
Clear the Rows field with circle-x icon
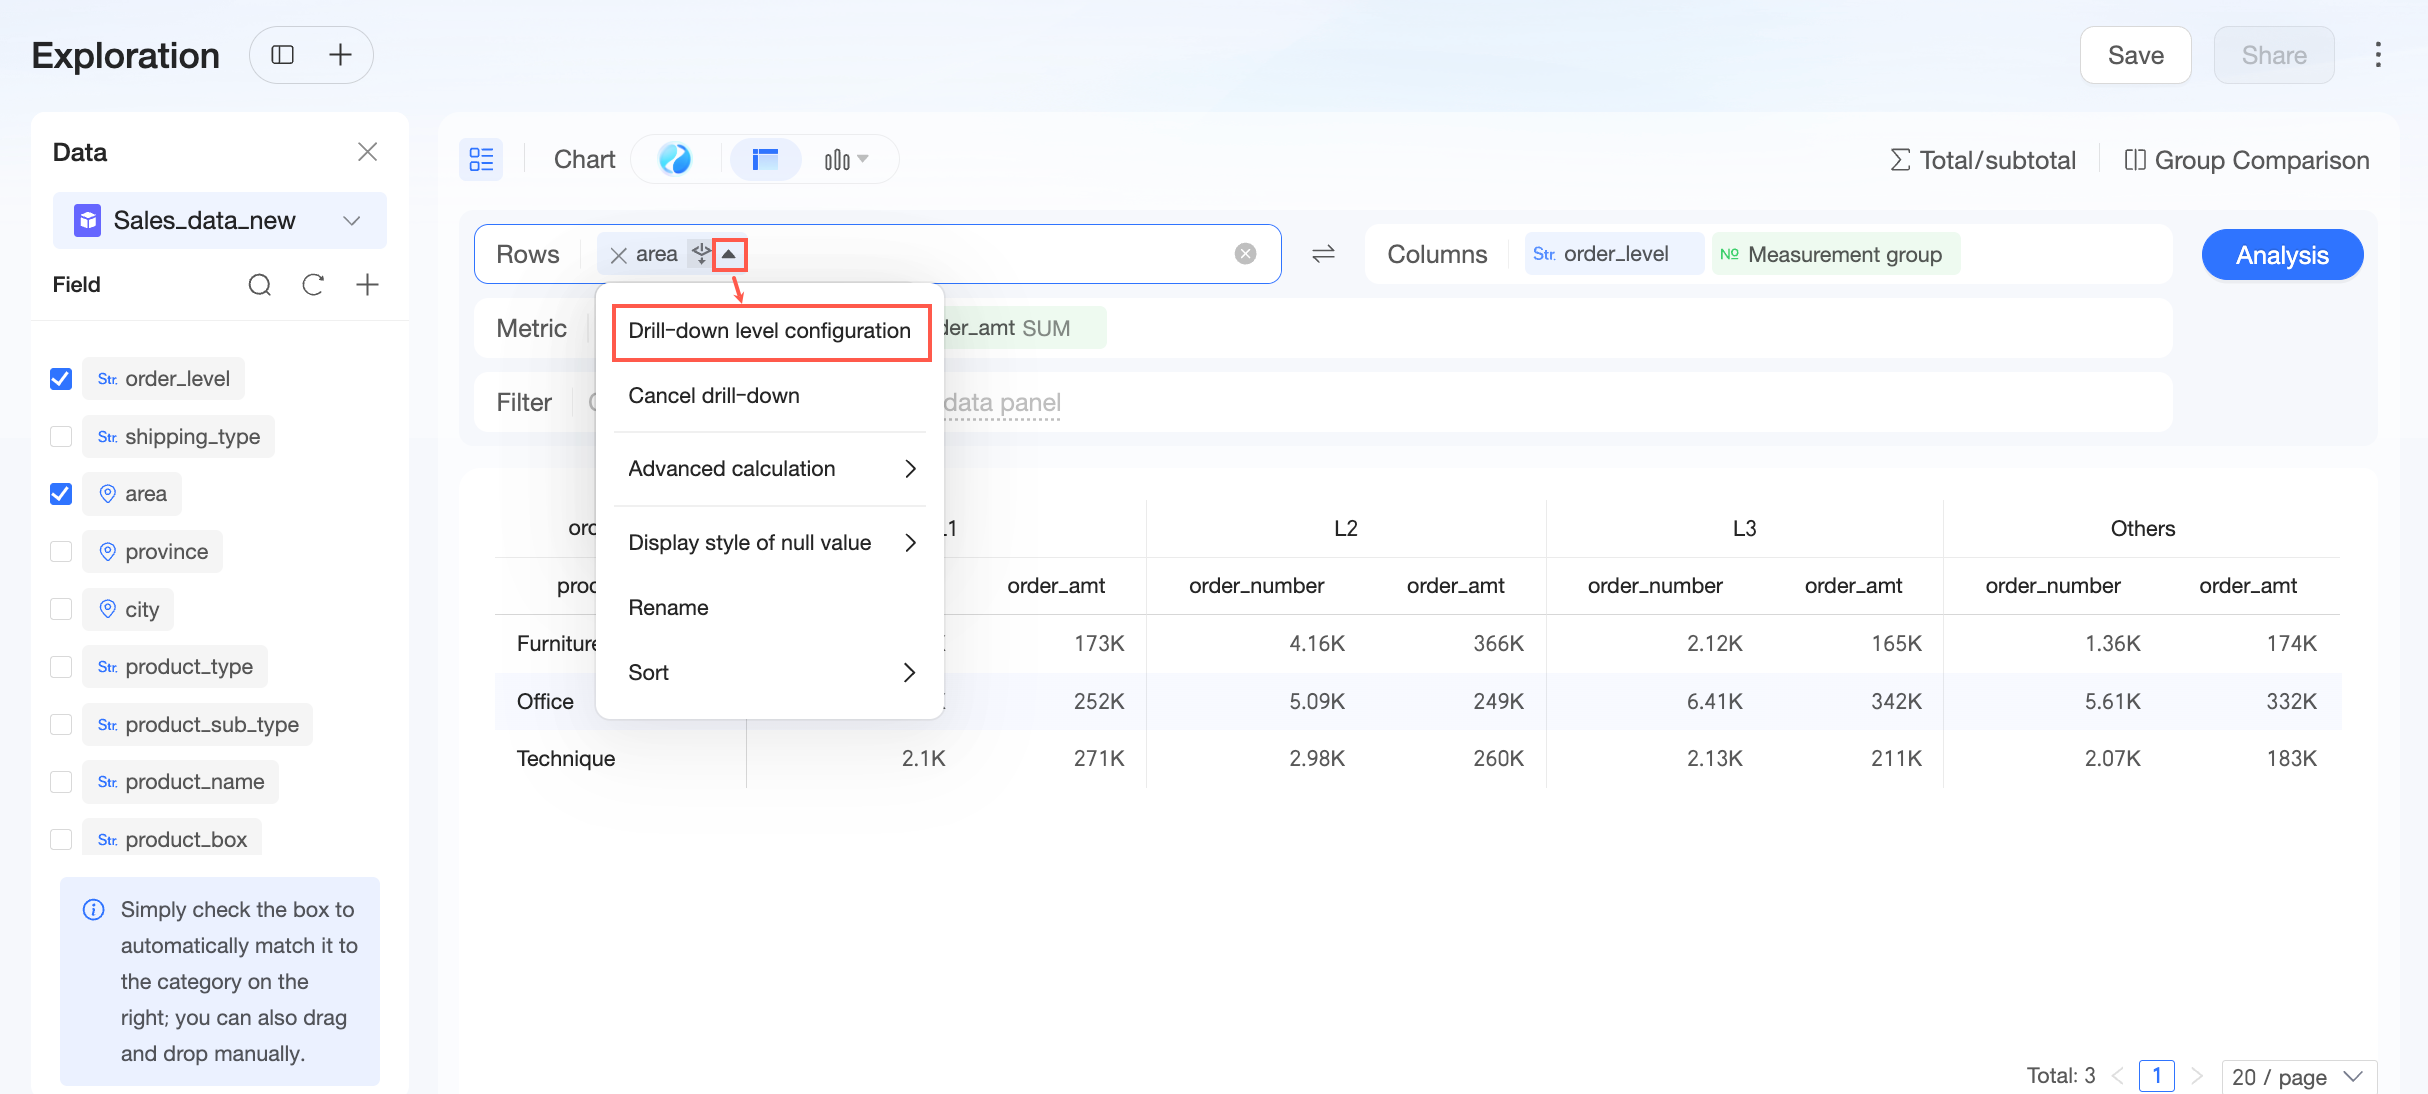pos(1245,254)
